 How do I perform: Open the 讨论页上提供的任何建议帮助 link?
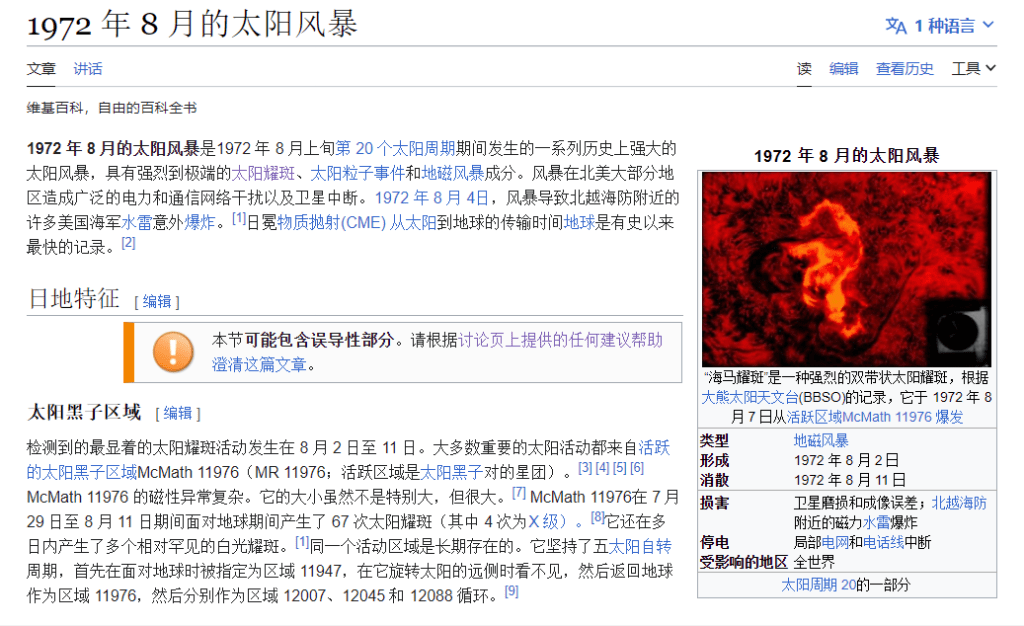pos(560,340)
